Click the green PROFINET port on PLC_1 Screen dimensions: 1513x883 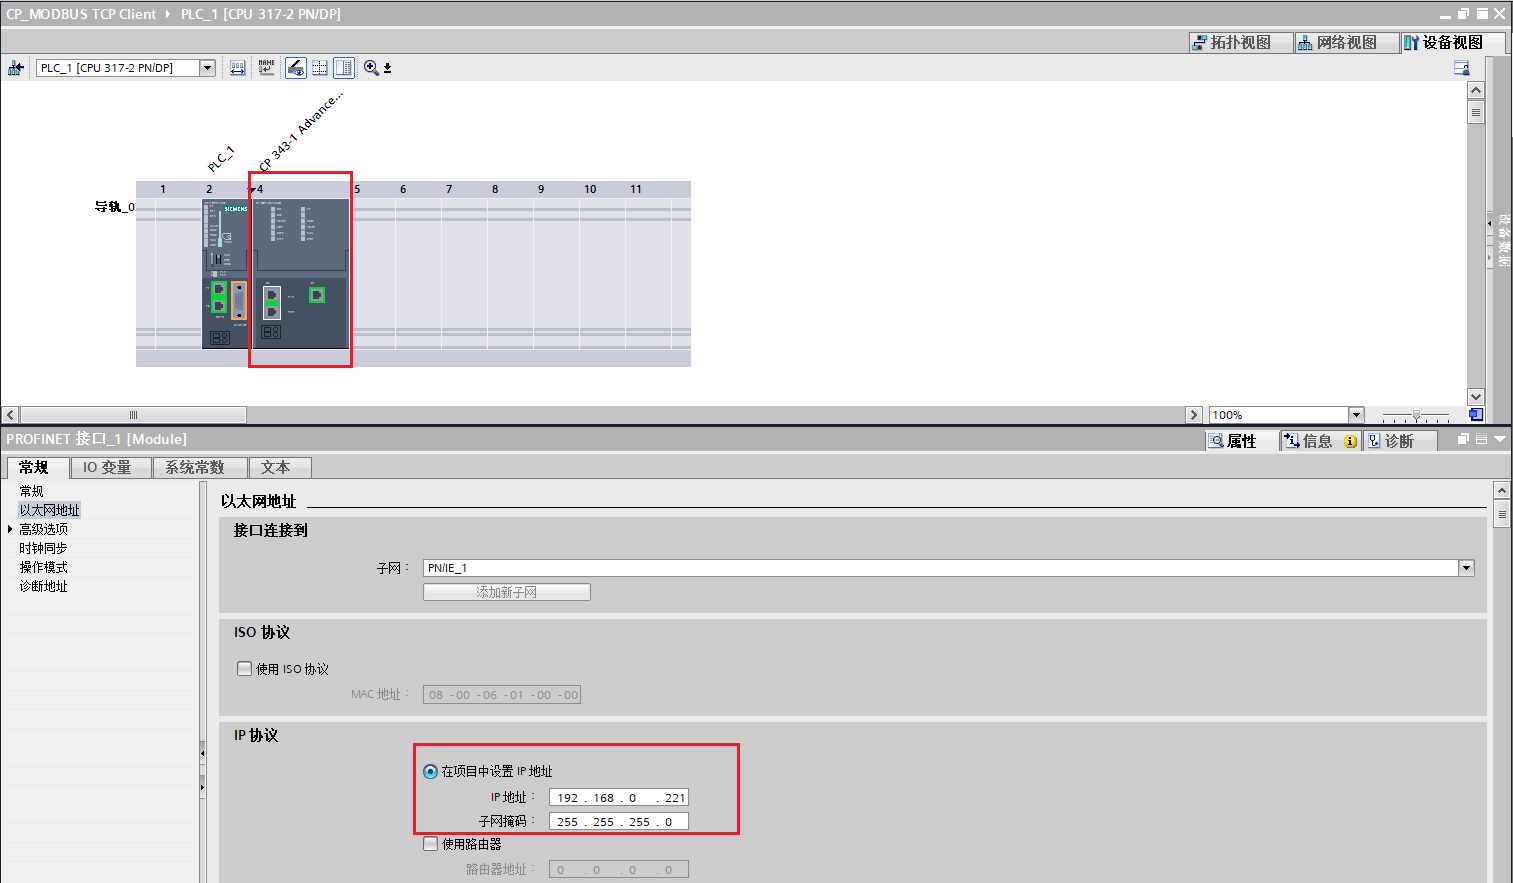pos(218,297)
